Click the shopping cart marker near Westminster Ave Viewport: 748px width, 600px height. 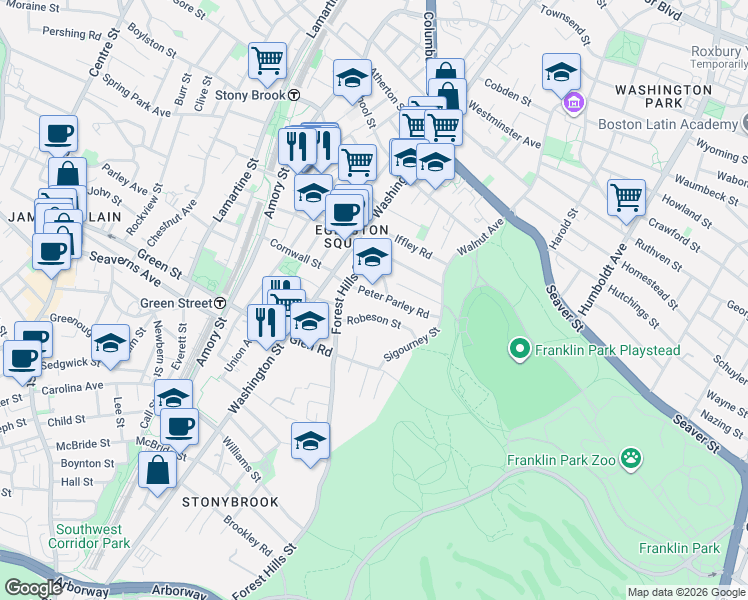443,128
